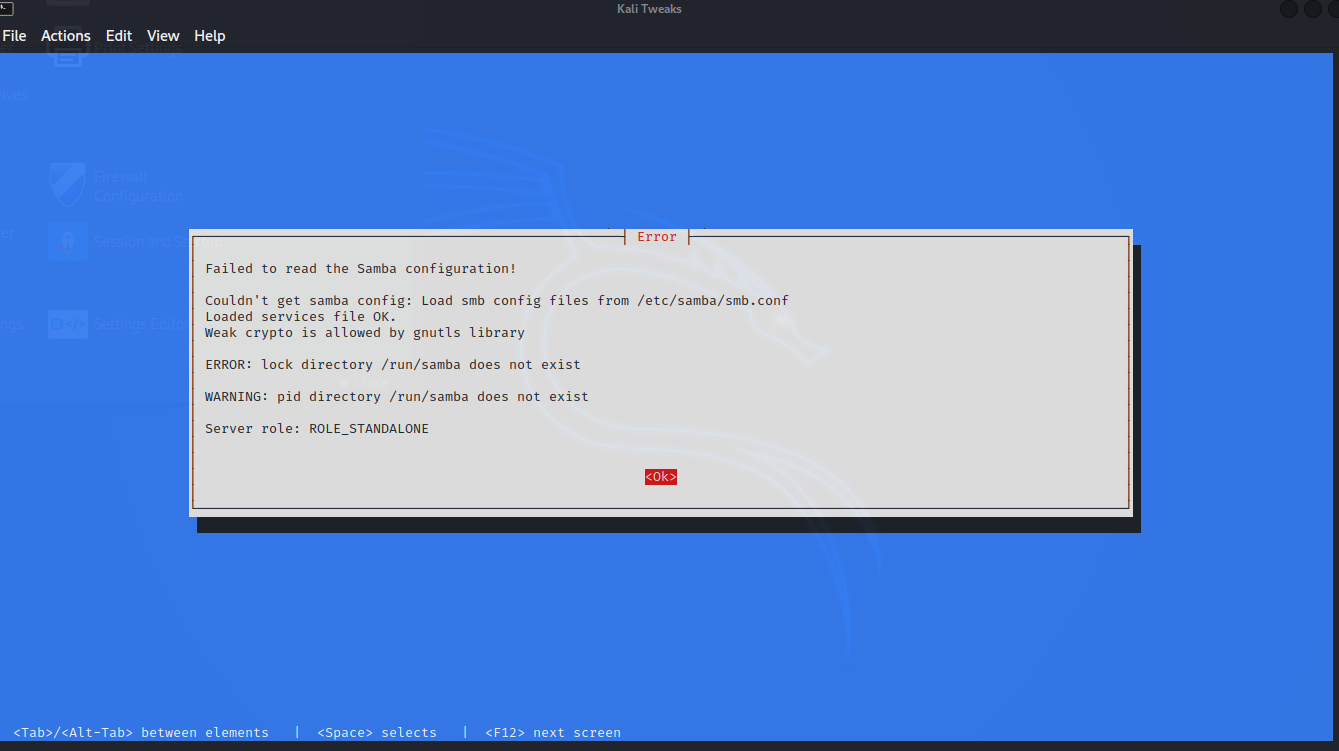Click the Kali Tweaks window title

[x=649, y=9]
